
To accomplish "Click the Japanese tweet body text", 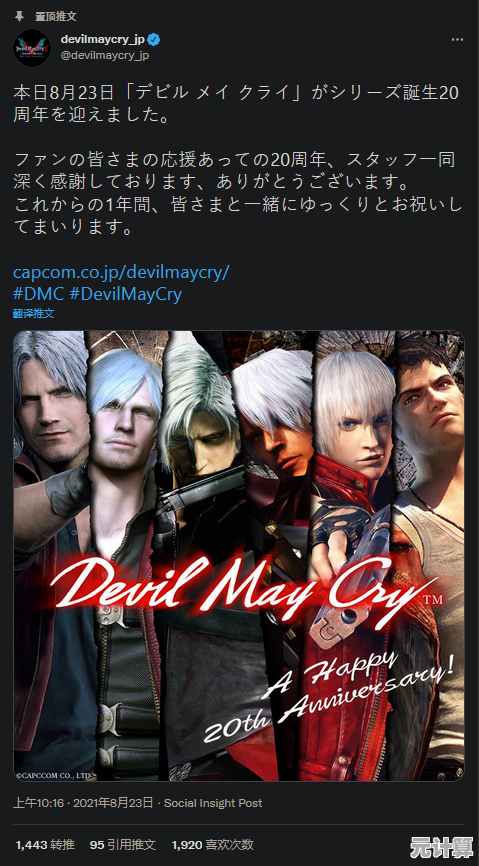I will (x=238, y=160).
